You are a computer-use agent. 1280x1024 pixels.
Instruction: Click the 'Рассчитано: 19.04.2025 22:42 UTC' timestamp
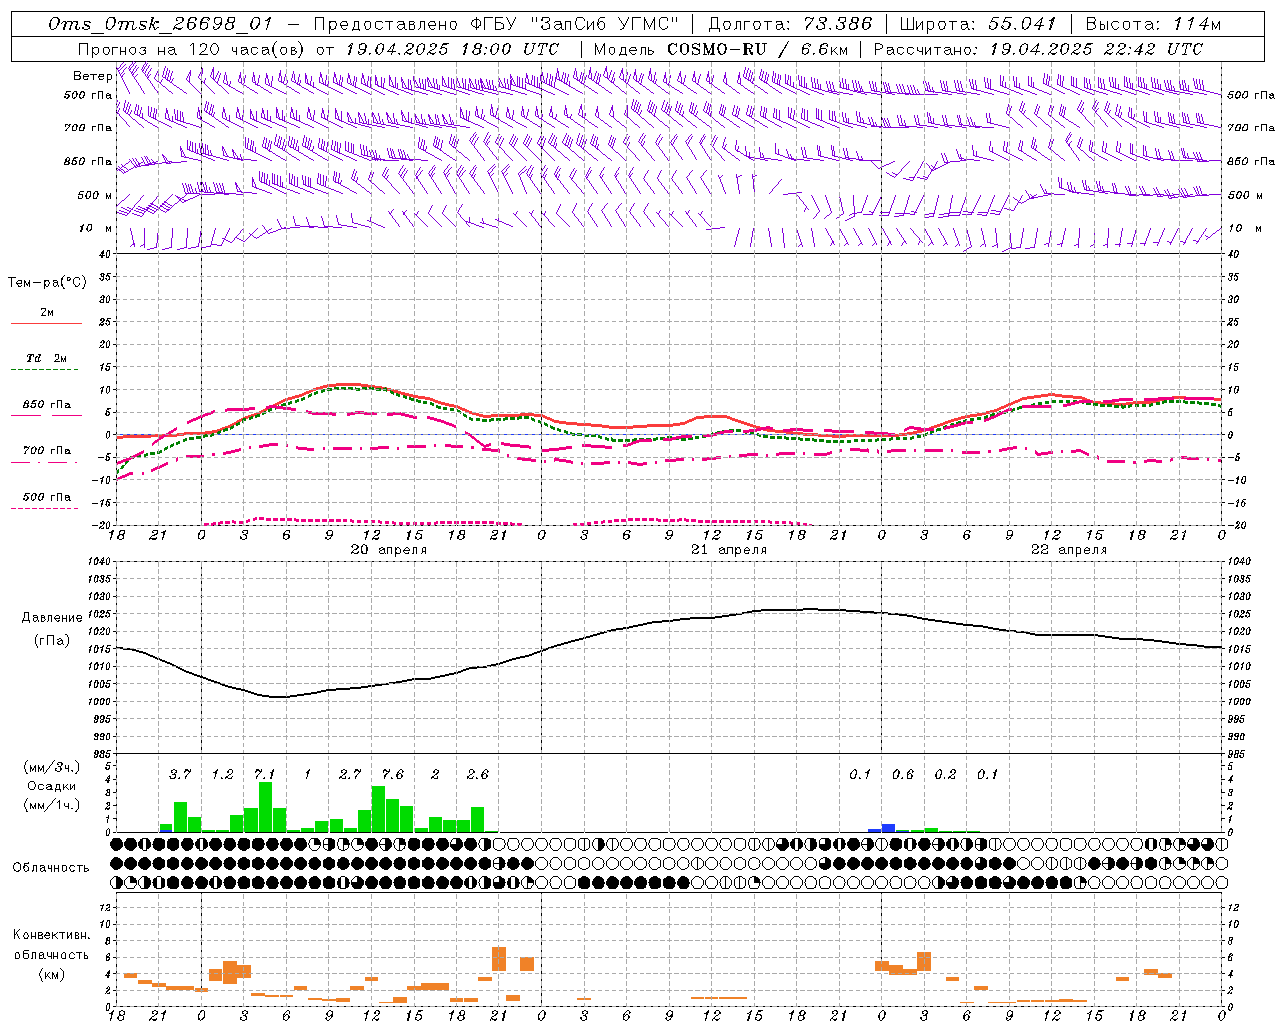pyautogui.click(x=1038, y=49)
